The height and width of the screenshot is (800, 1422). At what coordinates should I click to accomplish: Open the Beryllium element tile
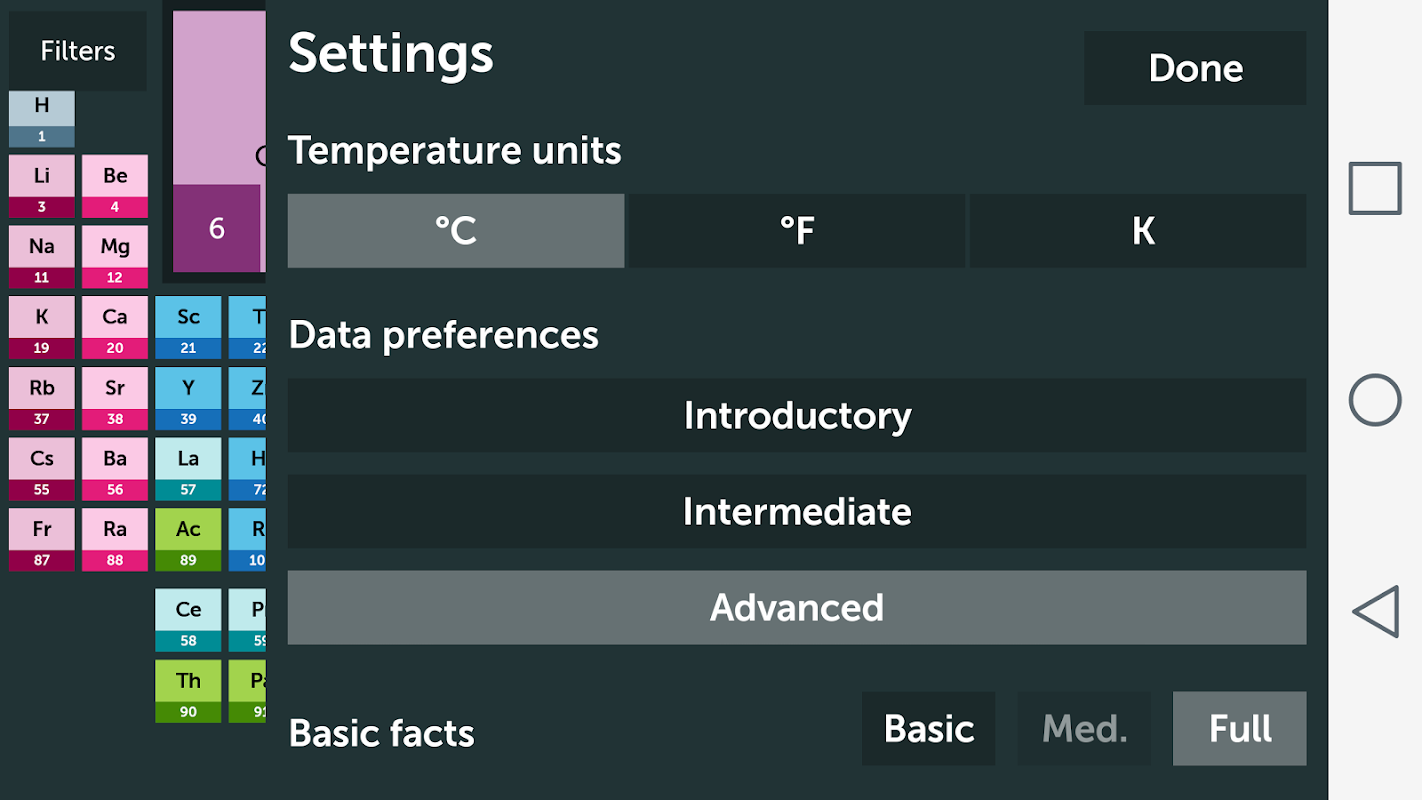(x=115, y=186)
